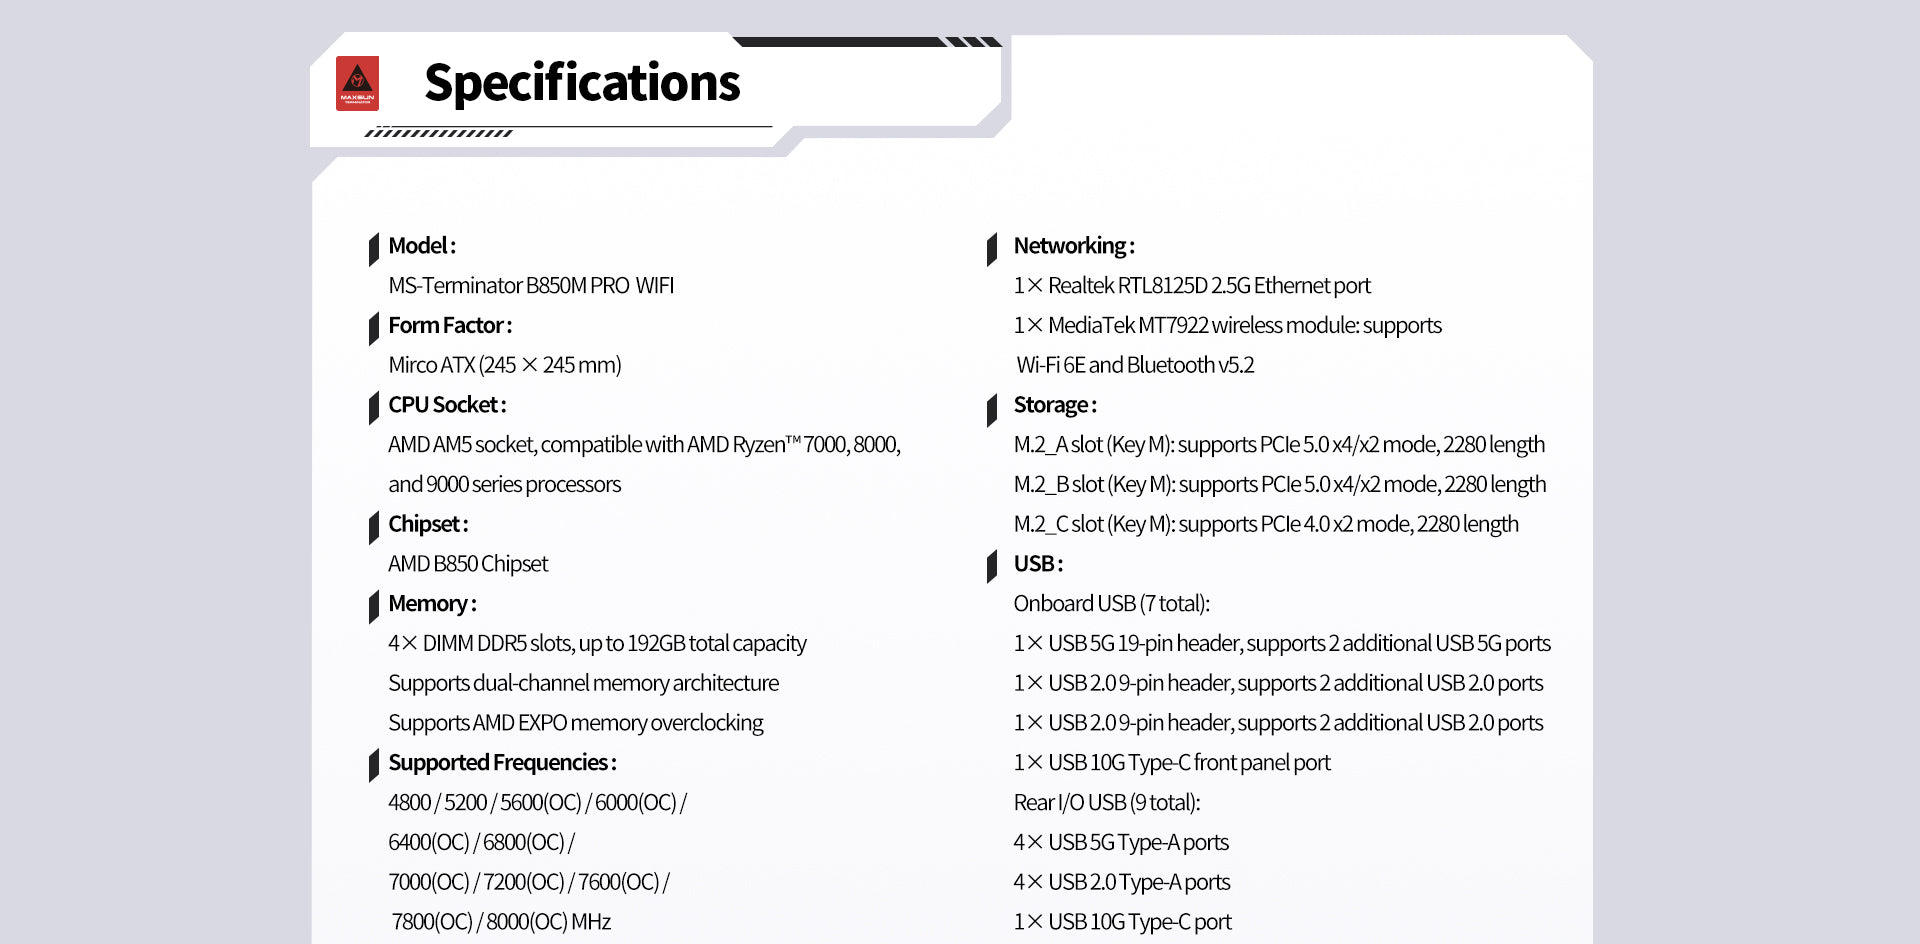Click the bullet marker beside Chipset
Image resolution: width=1920 pixels, height=944 pixels.
tap(374, 527)
